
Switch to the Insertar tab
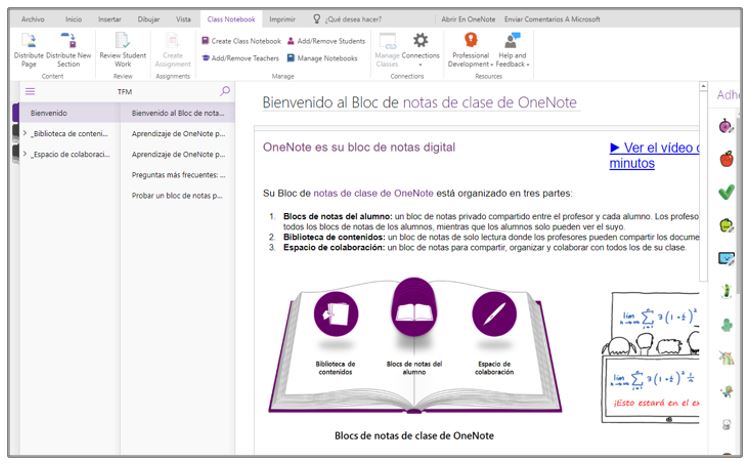click(109, 18)
